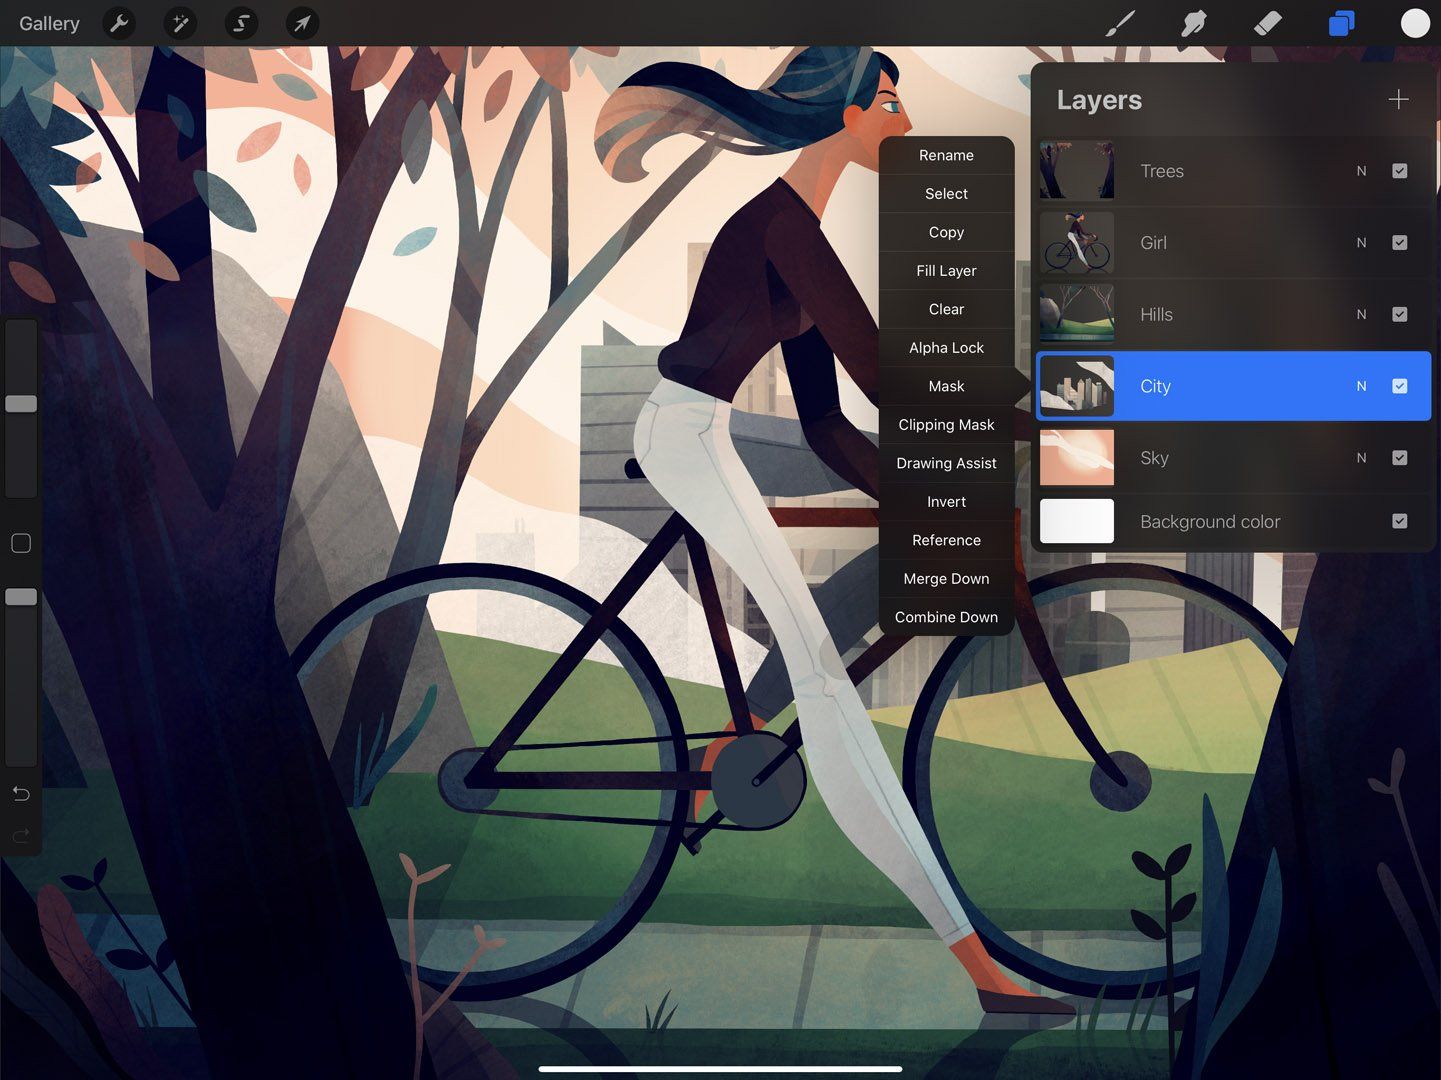This screenshot has height=1080, width=1441.
Task: Choose Clipping Mask from the layer menu
Action: [x=946, y=424]
